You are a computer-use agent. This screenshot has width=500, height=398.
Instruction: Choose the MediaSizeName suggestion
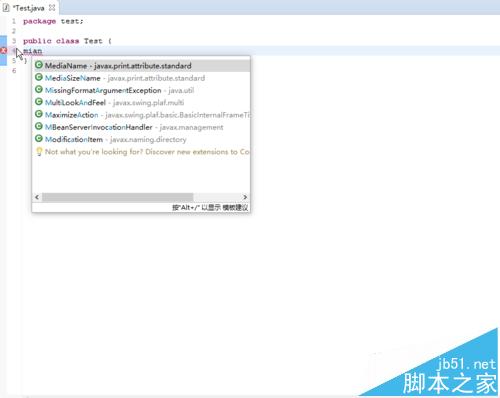point(141,78)
